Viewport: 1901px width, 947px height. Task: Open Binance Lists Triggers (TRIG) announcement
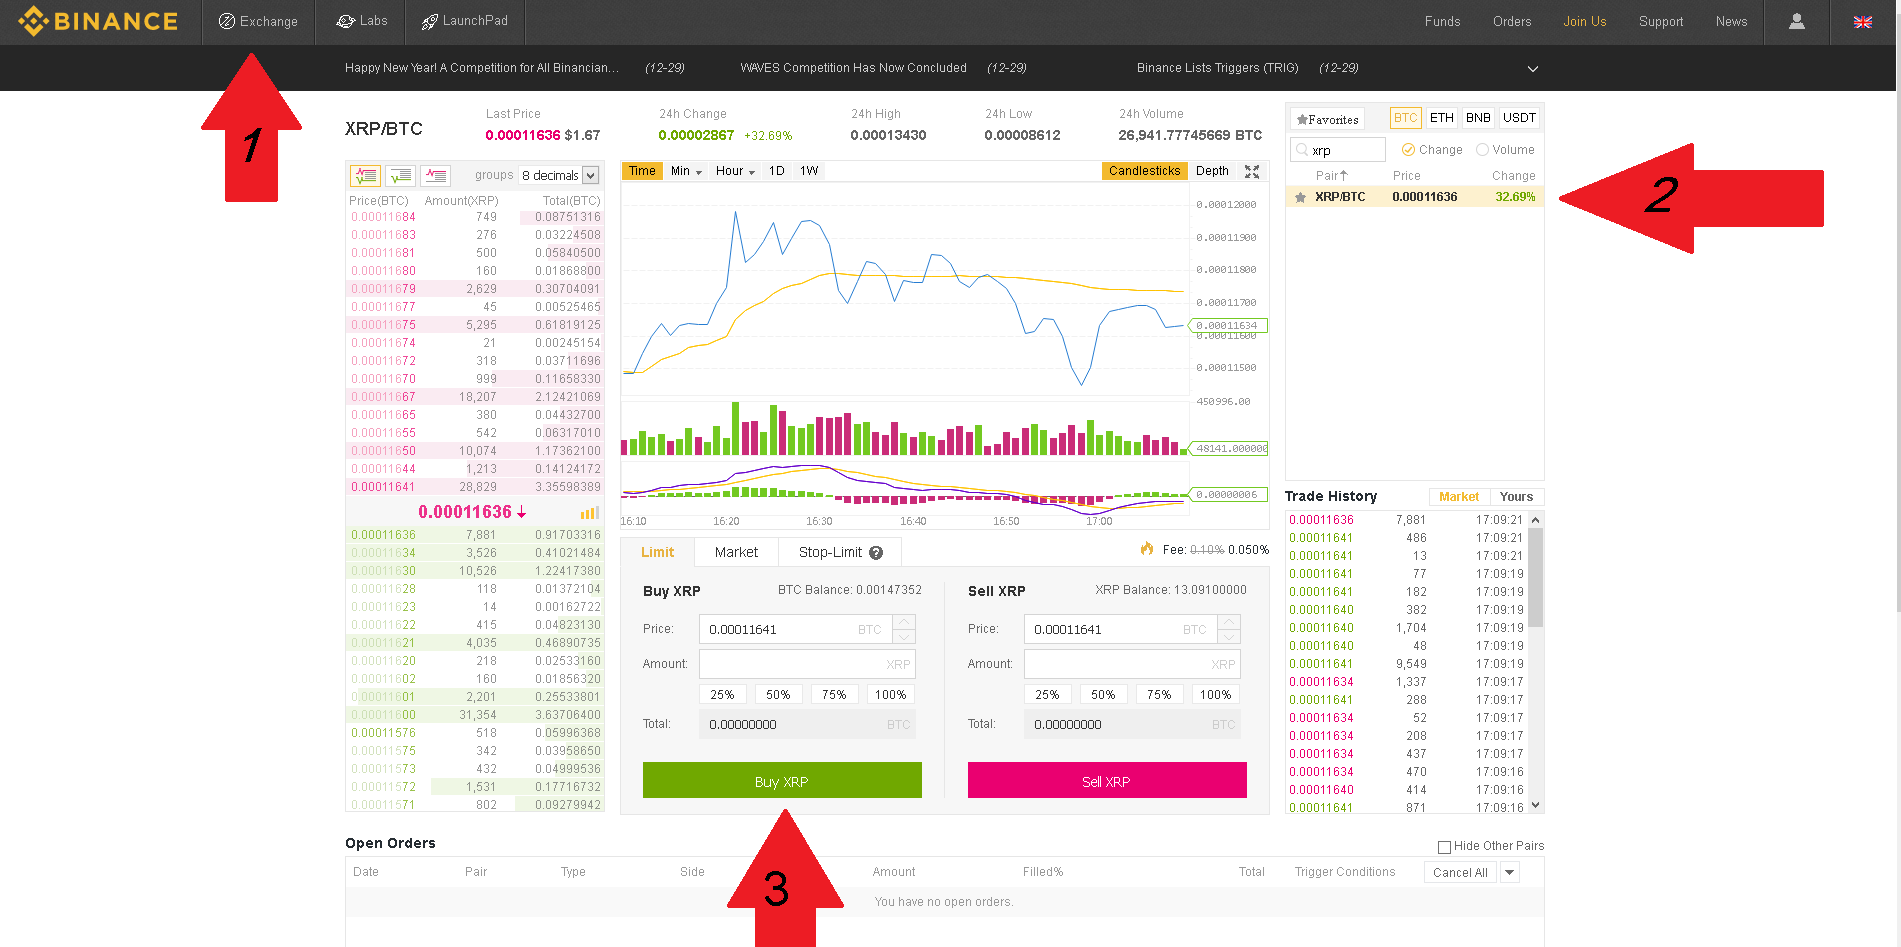tap(1217, 68)
